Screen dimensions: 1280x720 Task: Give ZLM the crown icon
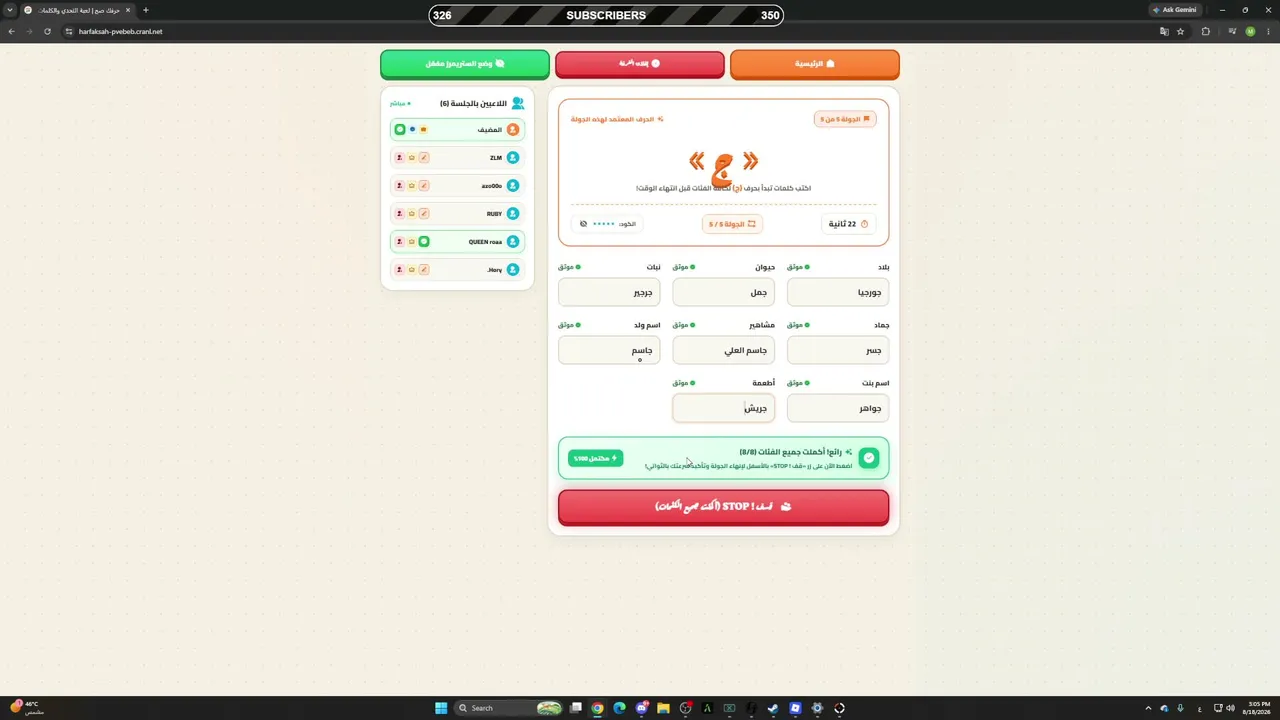click(412, 158)
